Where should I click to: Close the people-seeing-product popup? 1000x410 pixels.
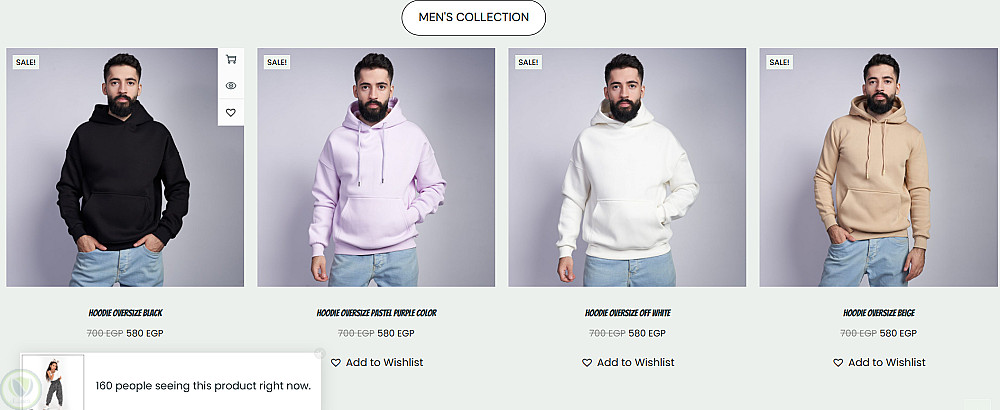pyautogui.click(x=320, y=353)
